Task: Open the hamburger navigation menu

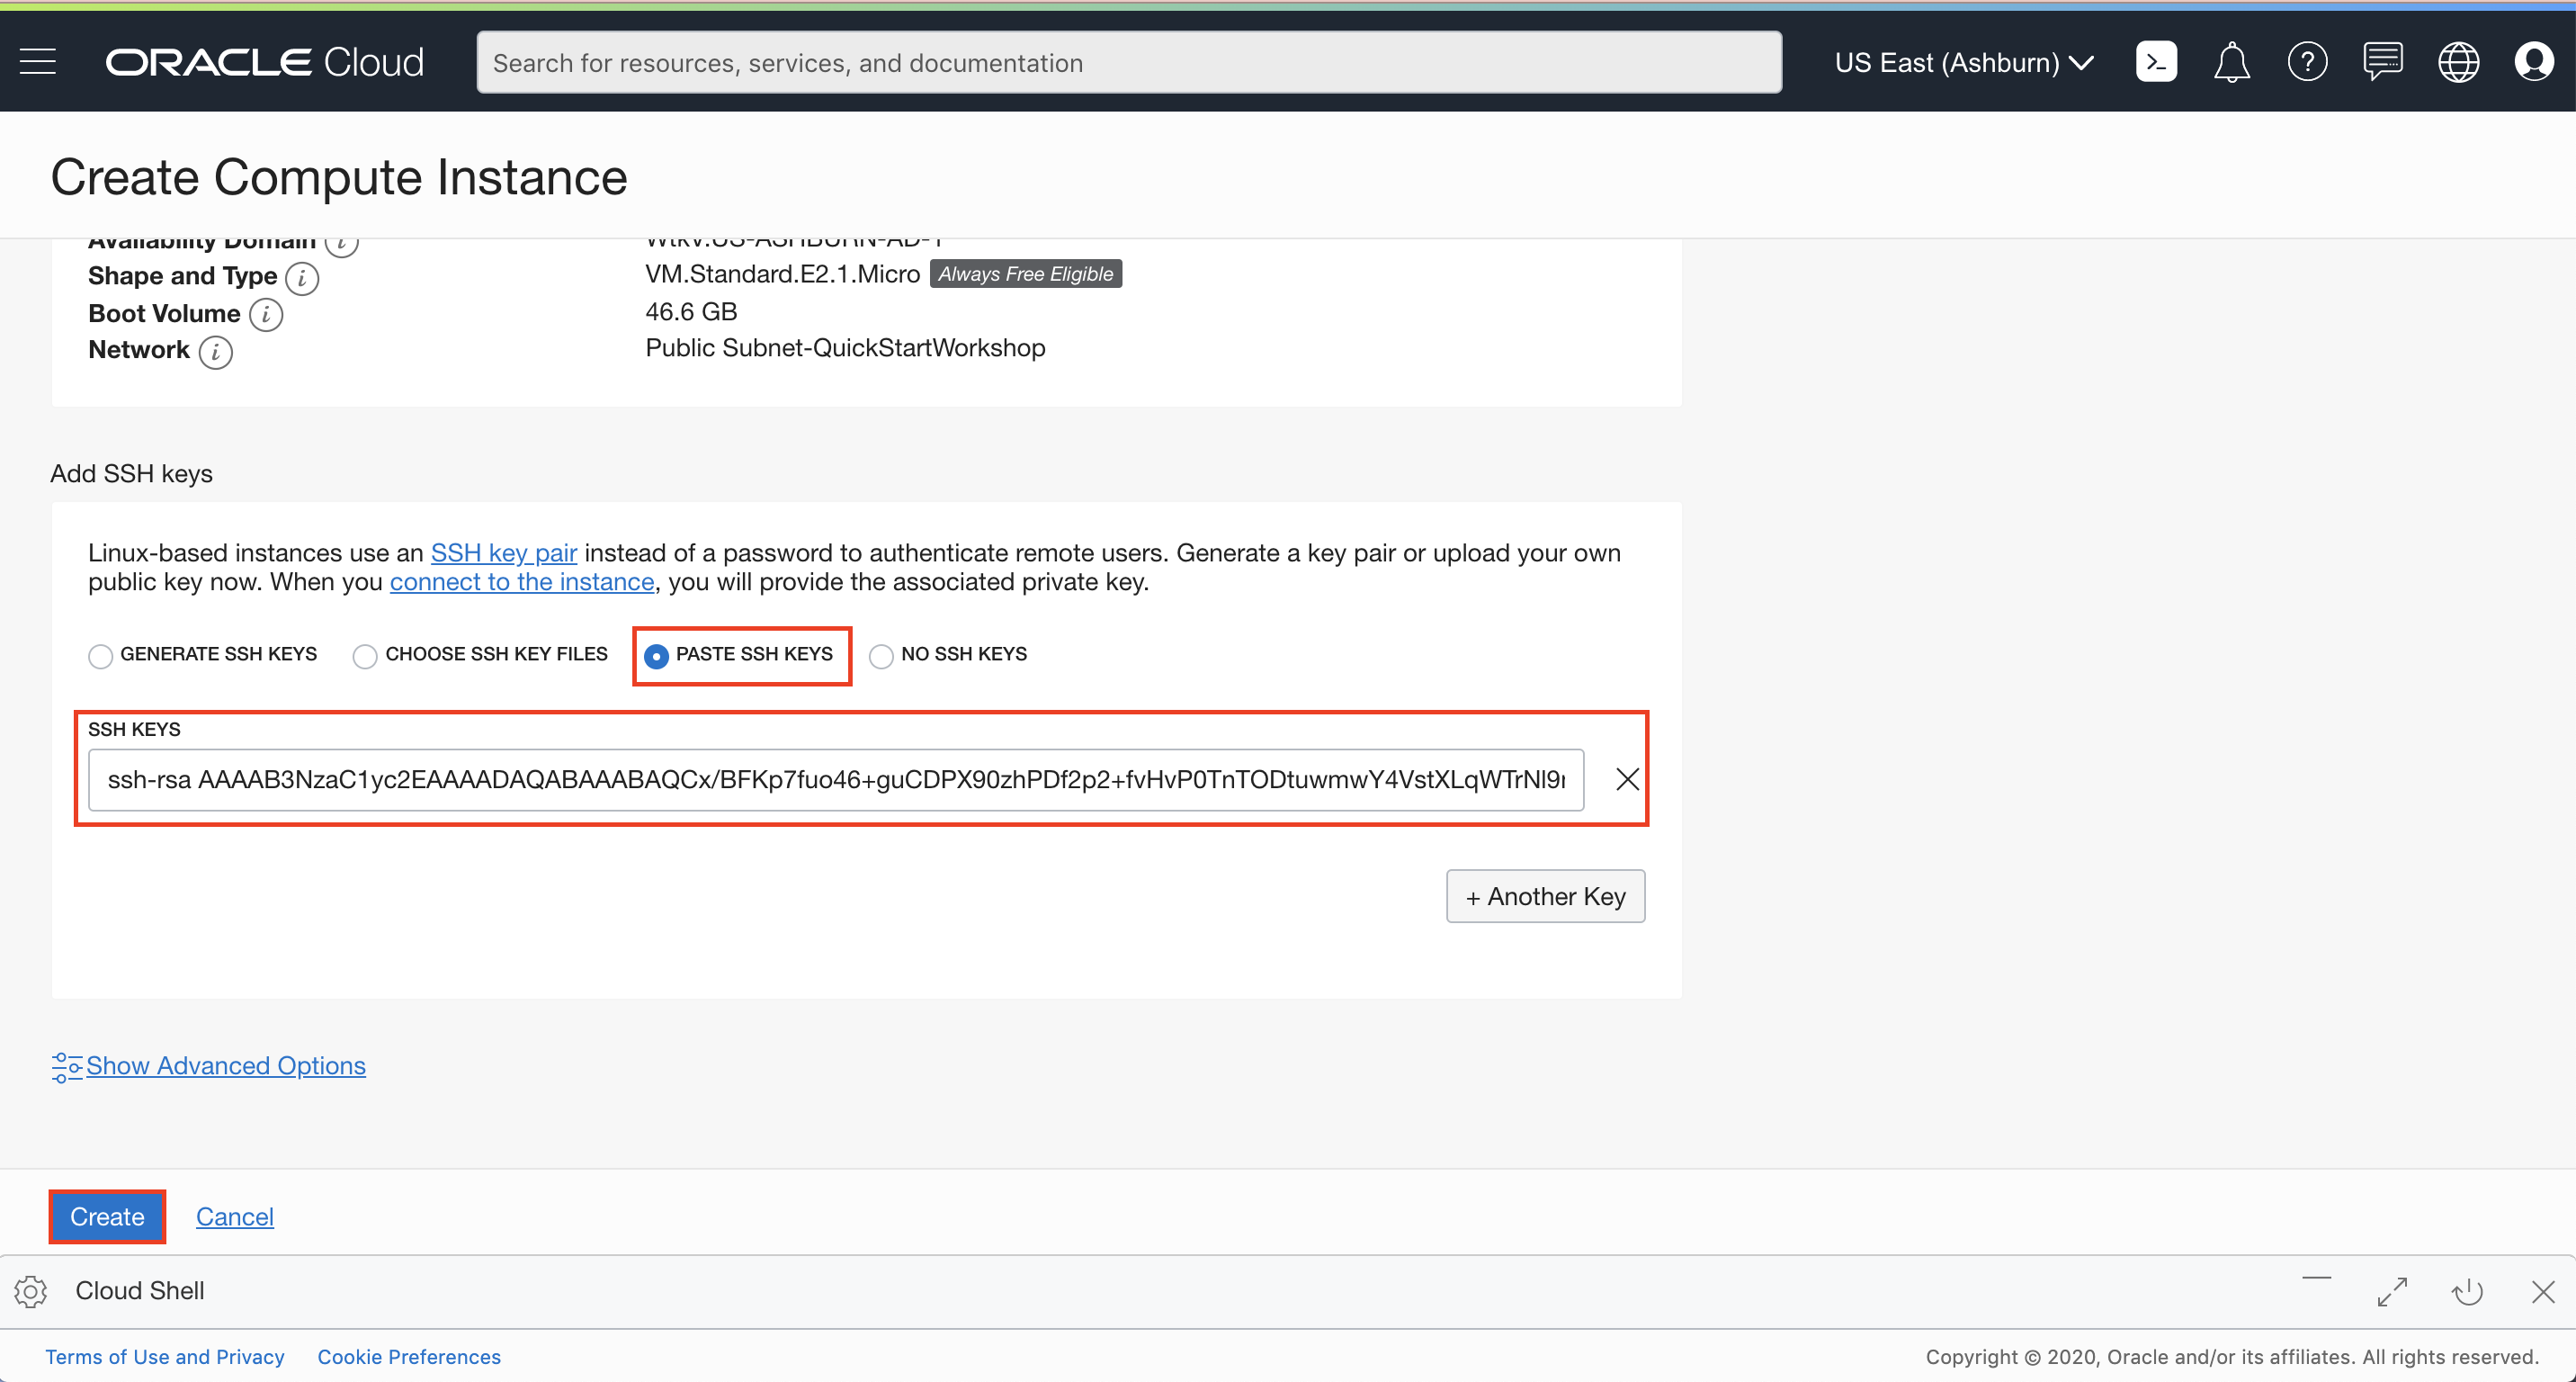Action: tap(38, 62)
